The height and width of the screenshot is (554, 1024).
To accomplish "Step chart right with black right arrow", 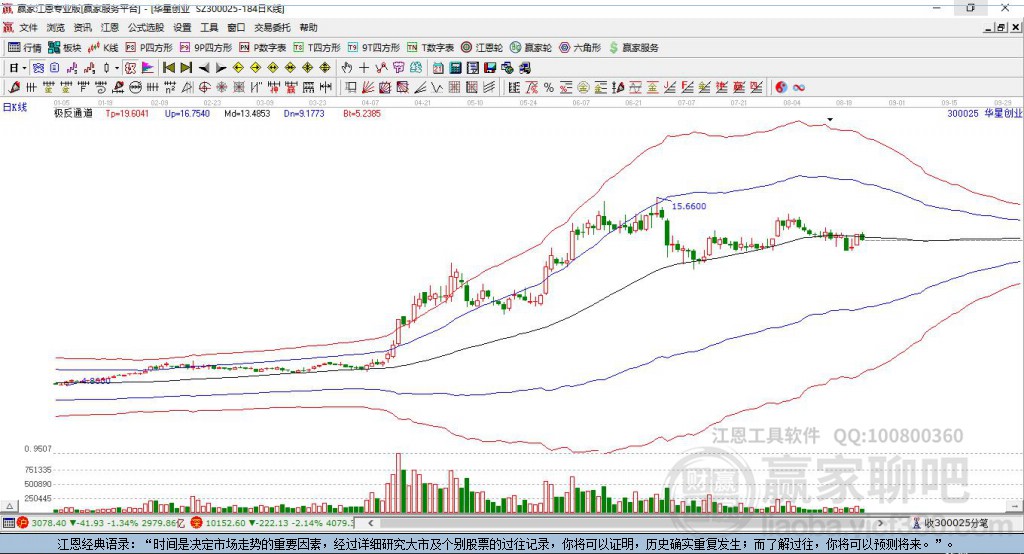I will [x=221, y=68].
